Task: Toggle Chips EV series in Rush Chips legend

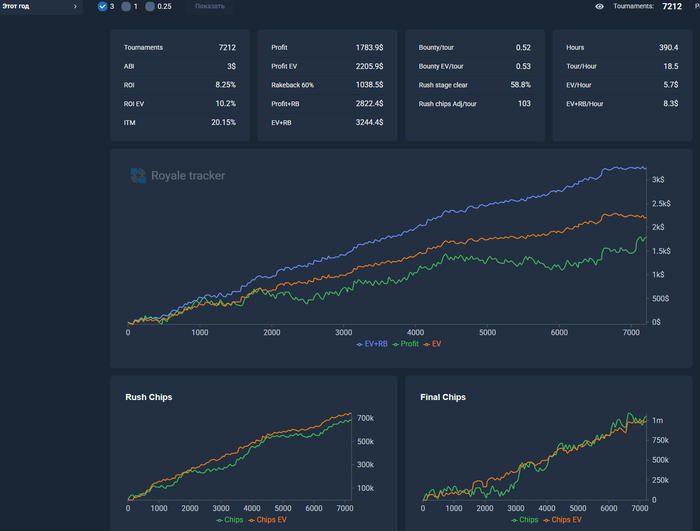Action: 267,520
